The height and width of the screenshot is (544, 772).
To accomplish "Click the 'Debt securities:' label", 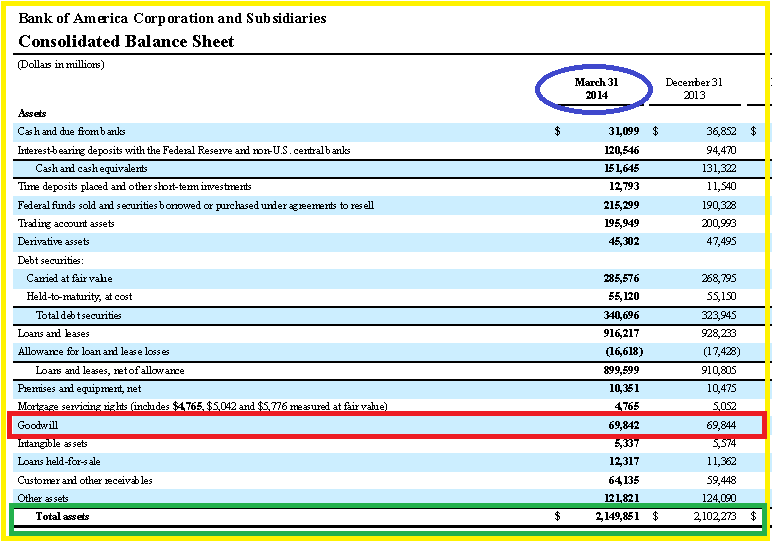I will (51, 260).
